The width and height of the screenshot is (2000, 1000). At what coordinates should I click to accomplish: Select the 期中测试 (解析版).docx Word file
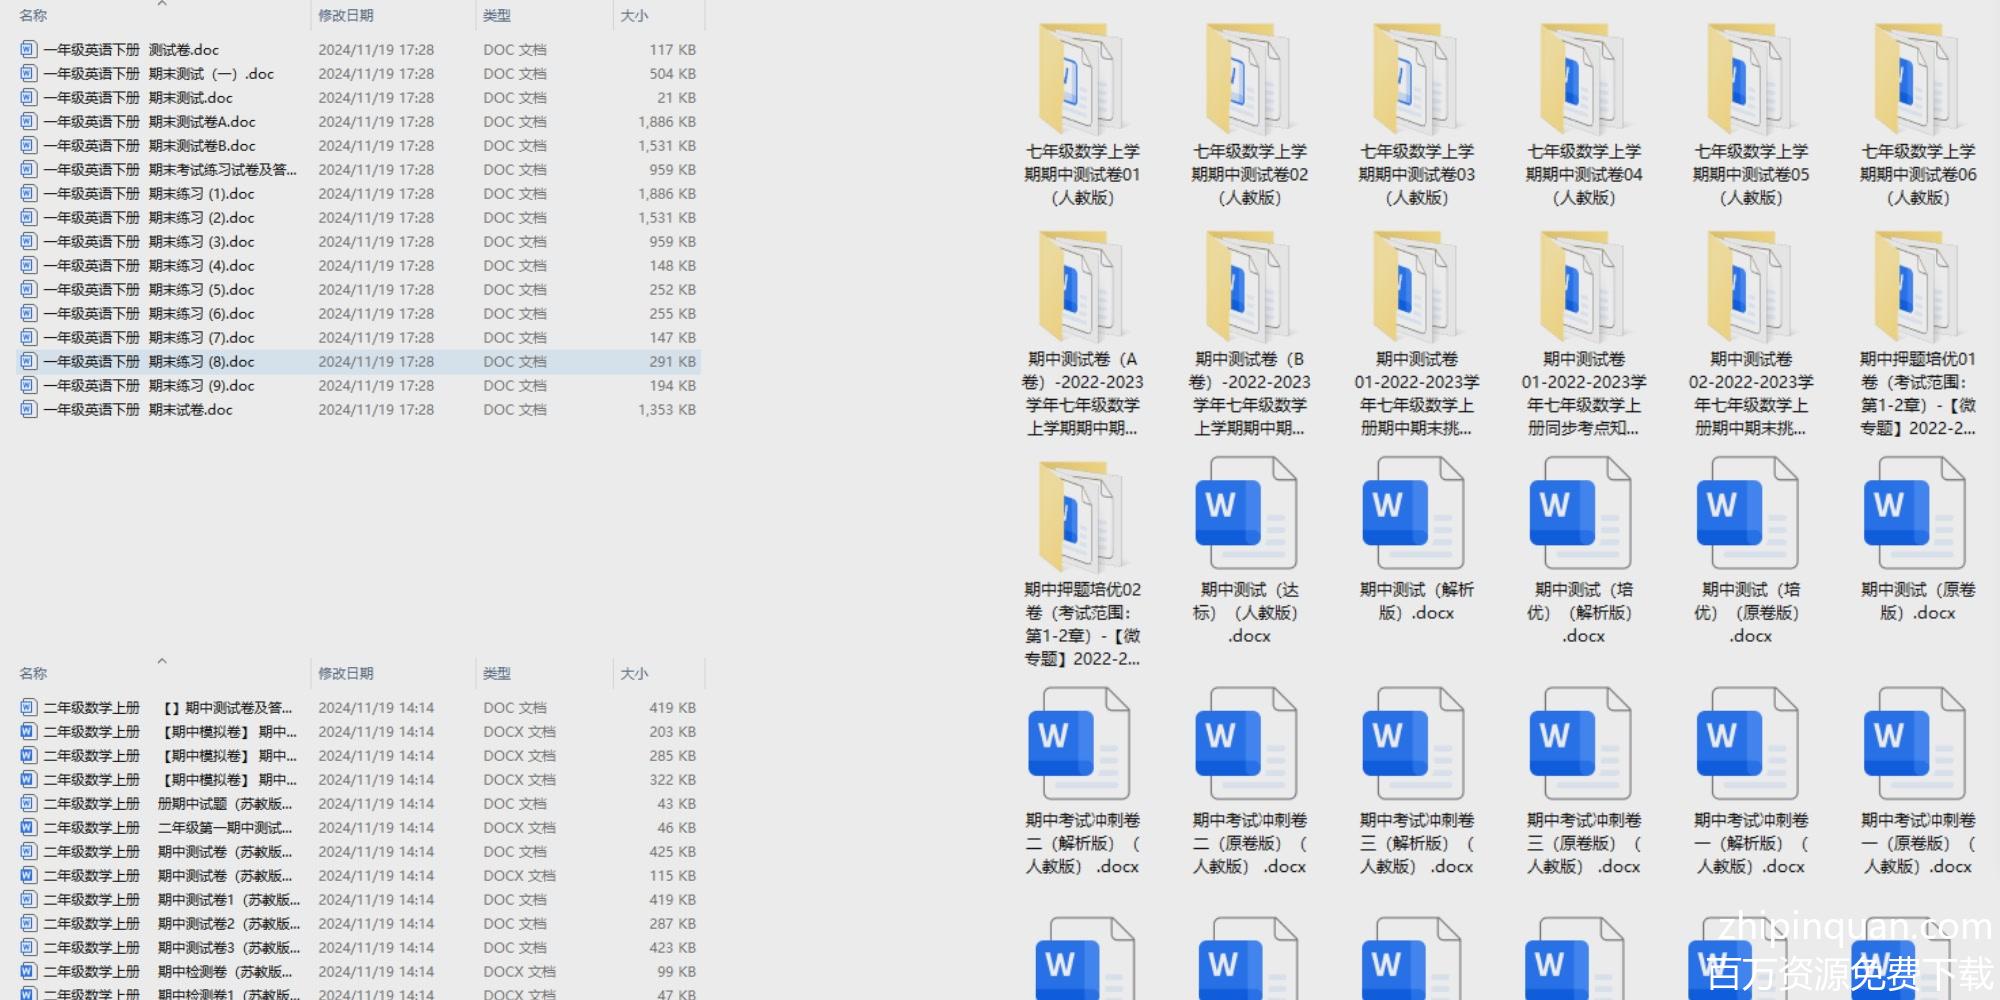click(1416, 514)
